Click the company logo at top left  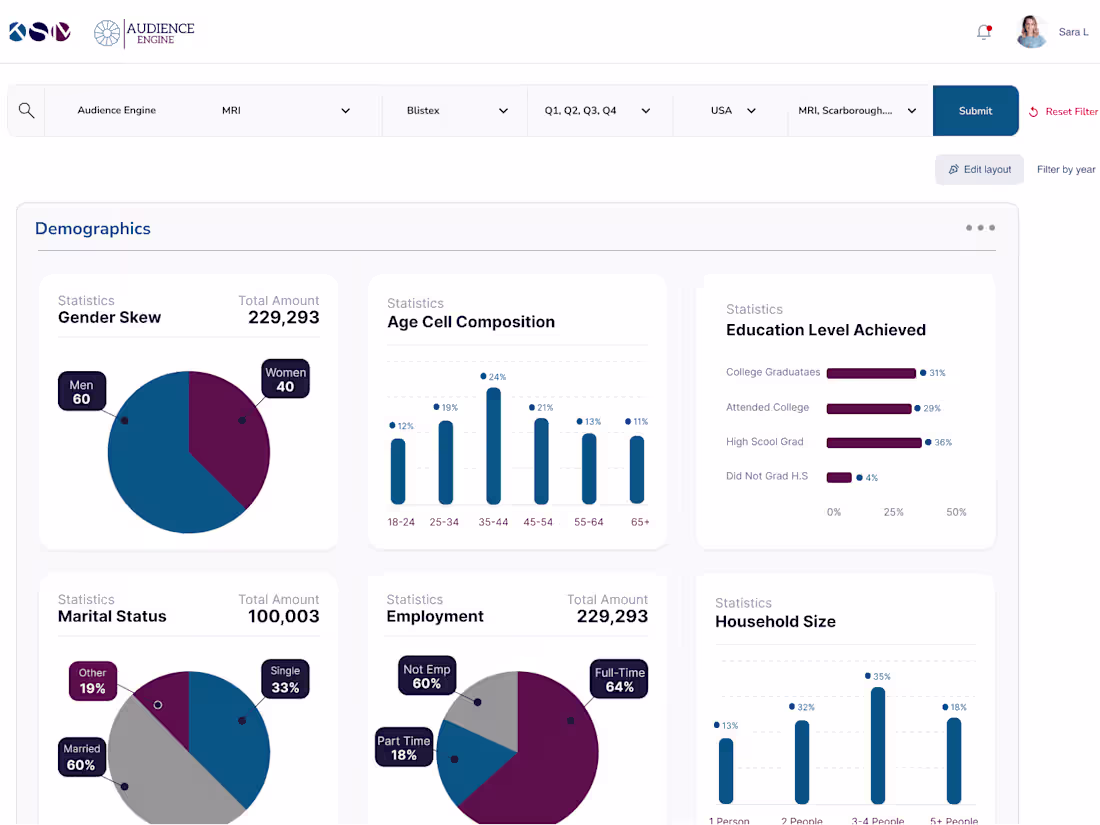pyautogui.click(x=39, y=31)
